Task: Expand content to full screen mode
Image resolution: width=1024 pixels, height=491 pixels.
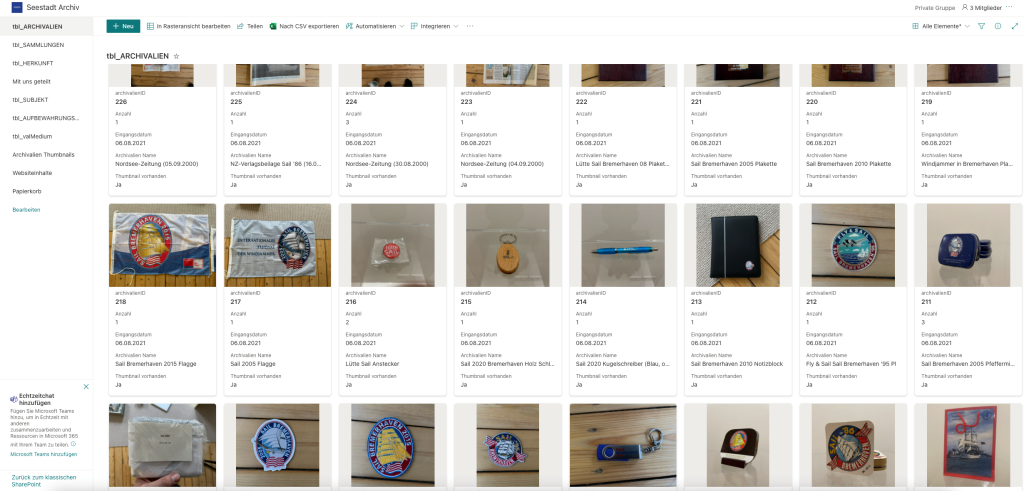Action: tap(1014, 26)
